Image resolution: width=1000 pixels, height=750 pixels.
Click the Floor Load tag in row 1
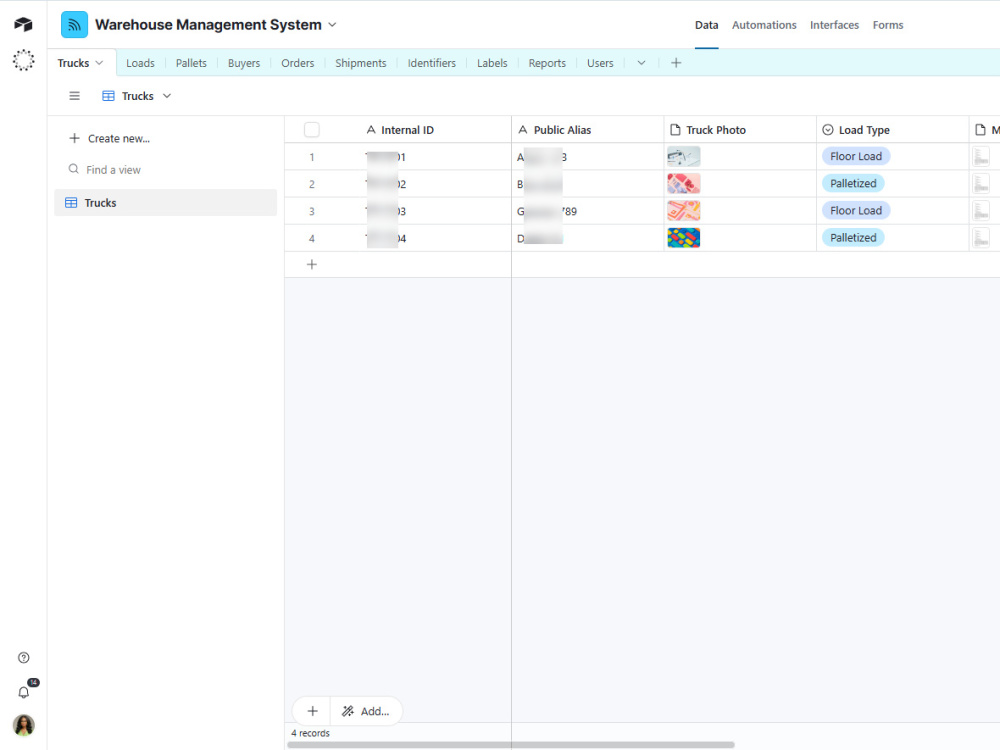[856, 156]
